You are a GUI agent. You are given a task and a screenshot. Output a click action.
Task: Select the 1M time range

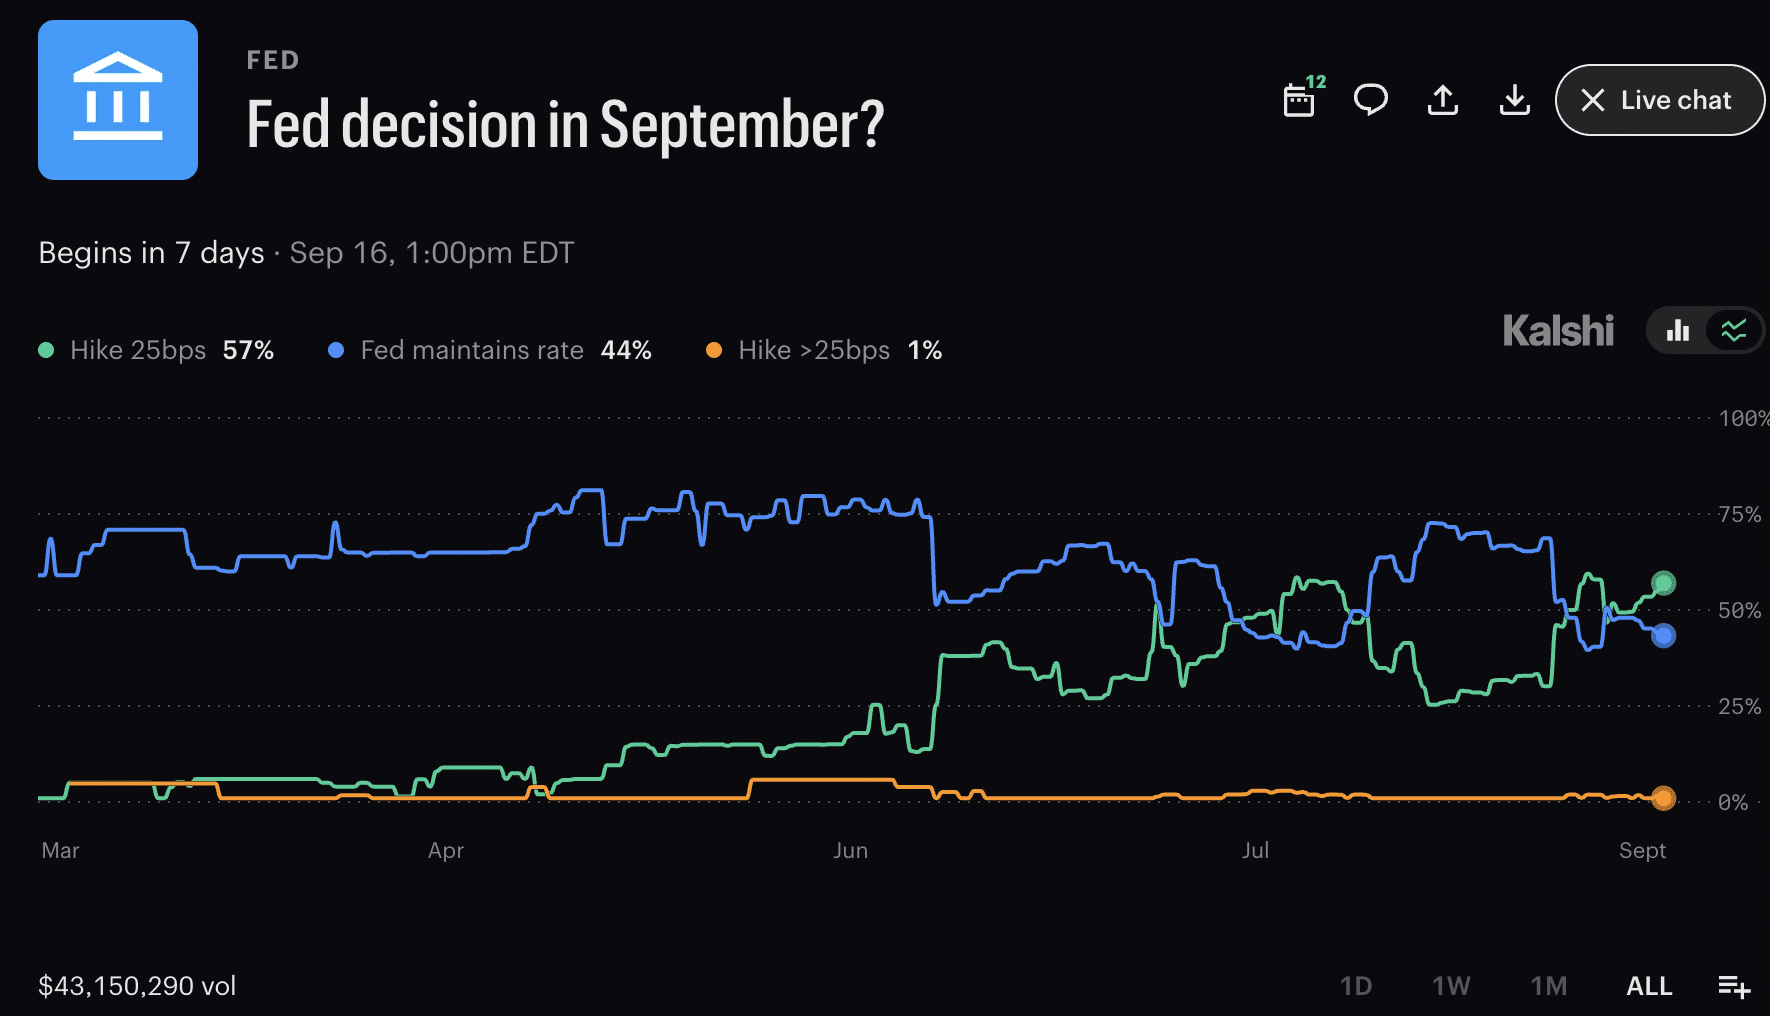click(x=1548, y=986)
